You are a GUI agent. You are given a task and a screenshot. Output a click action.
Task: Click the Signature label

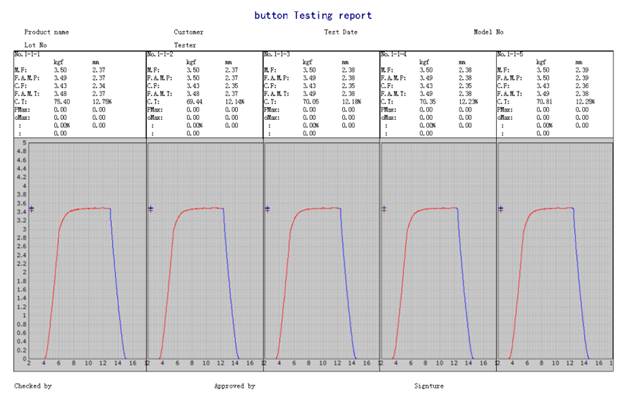[x=429, y=386]
